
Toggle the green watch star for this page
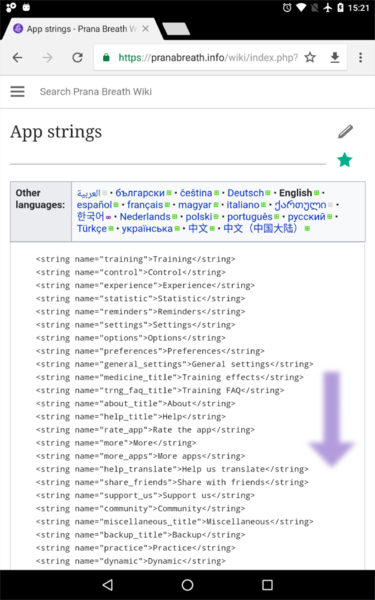[x=345, y=160]
